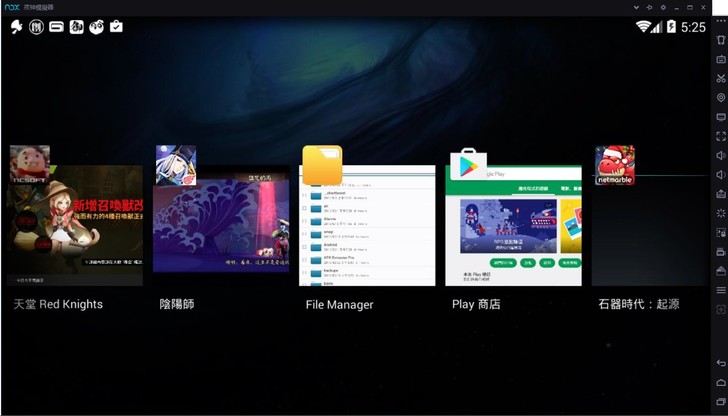
Task: Click the netmarble dragon app icon
Action: click(615, 165)
